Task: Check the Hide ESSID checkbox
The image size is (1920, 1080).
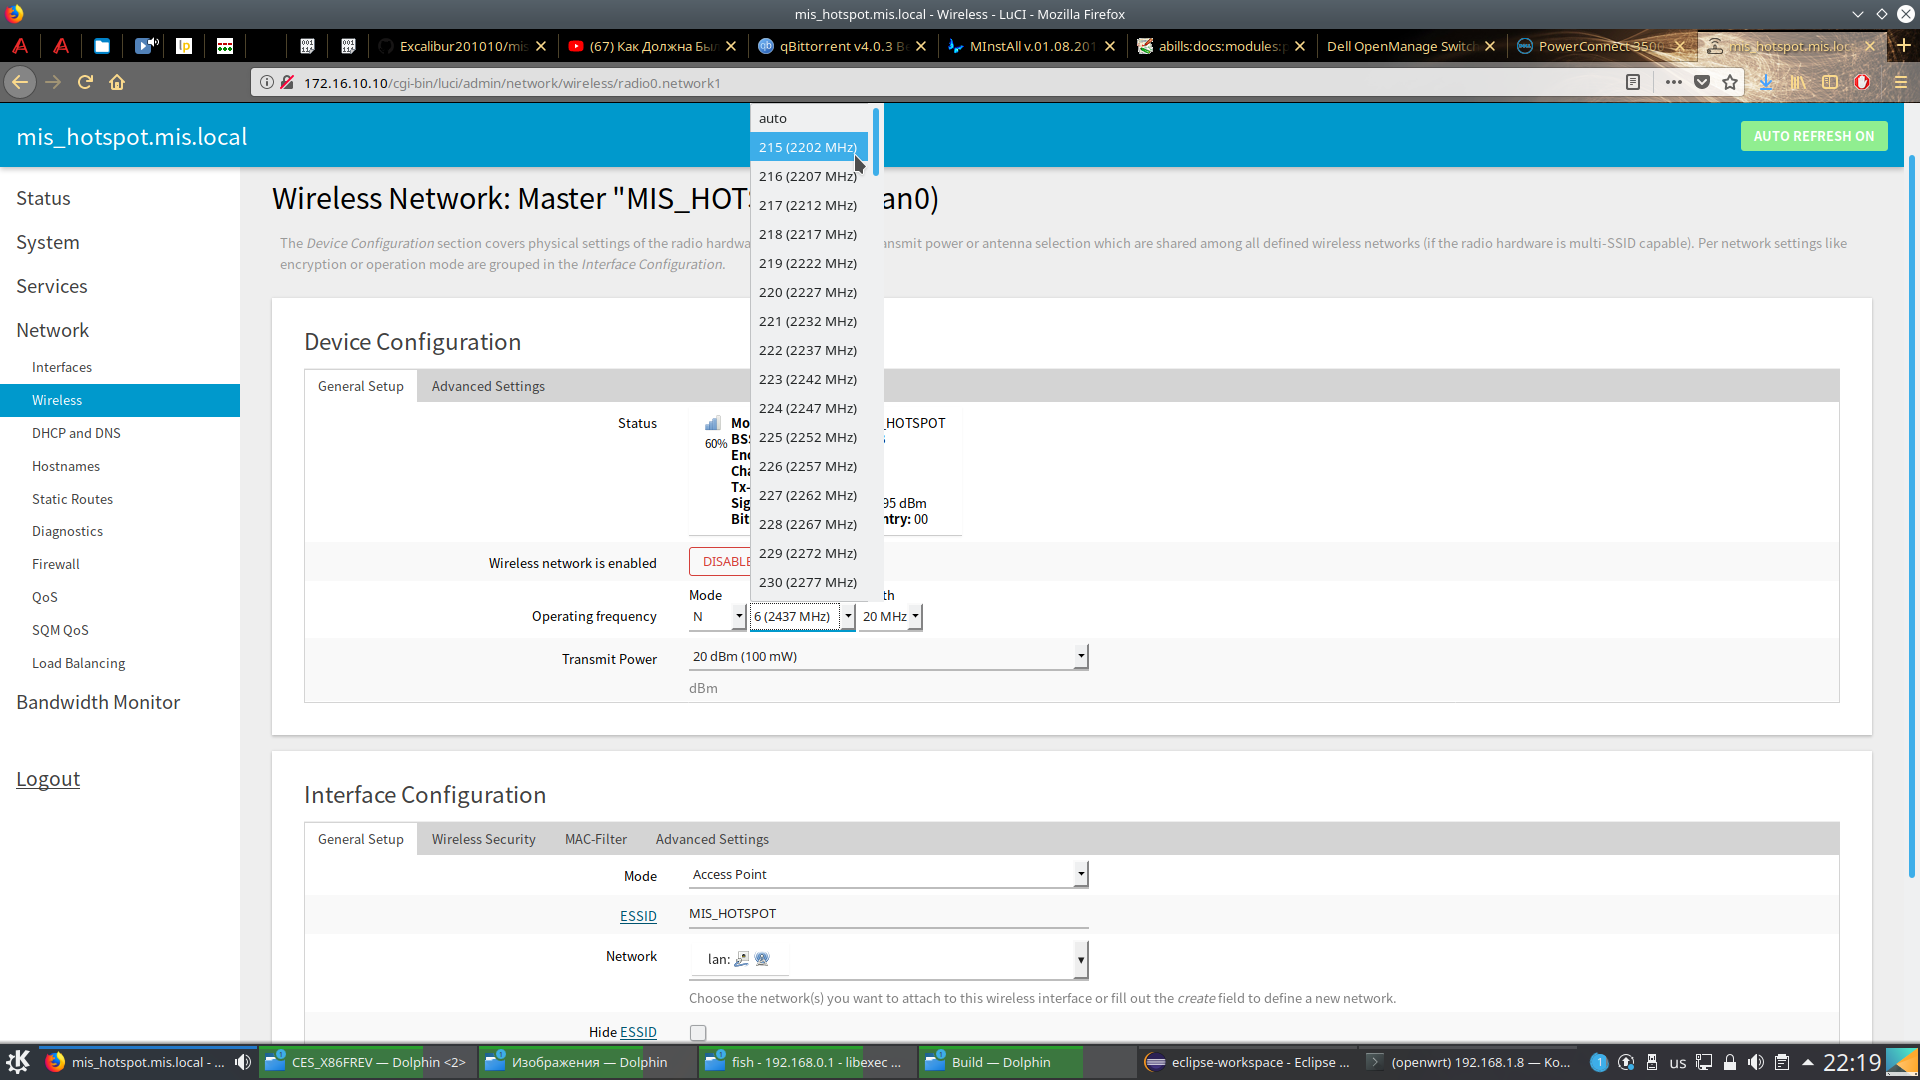Action: coord(698,1032)
